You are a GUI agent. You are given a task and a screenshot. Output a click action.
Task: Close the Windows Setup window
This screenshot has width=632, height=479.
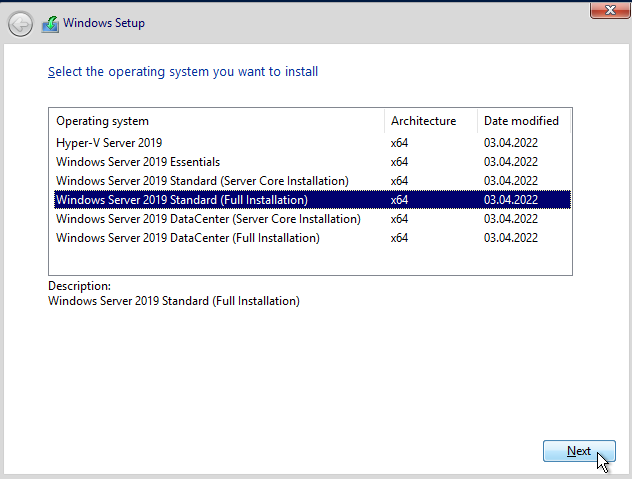610,10
